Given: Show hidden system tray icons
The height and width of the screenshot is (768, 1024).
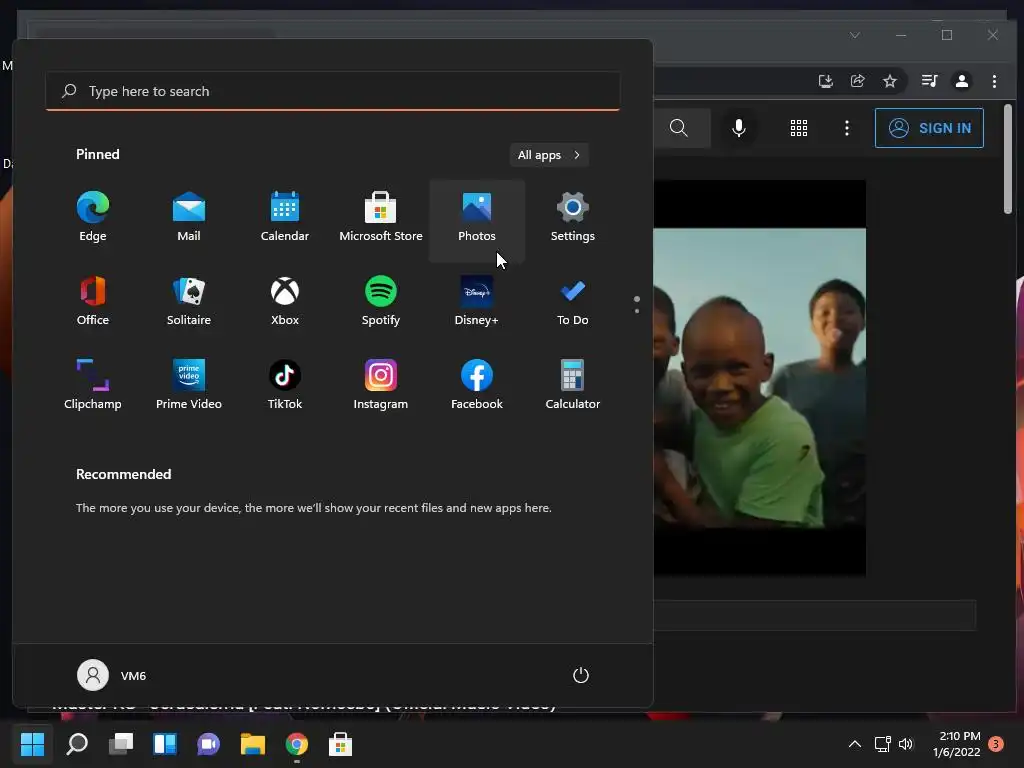Looking at the screenshot, I should (x=854, y=744).
